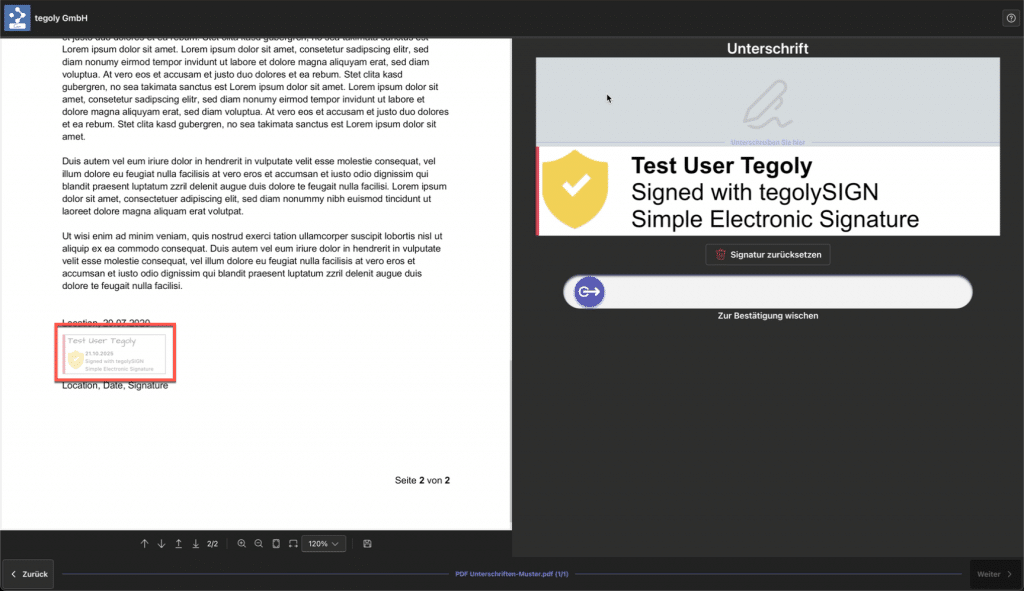
Task: Fit PDF page to viewer width
Action: [x=293, y=544]
